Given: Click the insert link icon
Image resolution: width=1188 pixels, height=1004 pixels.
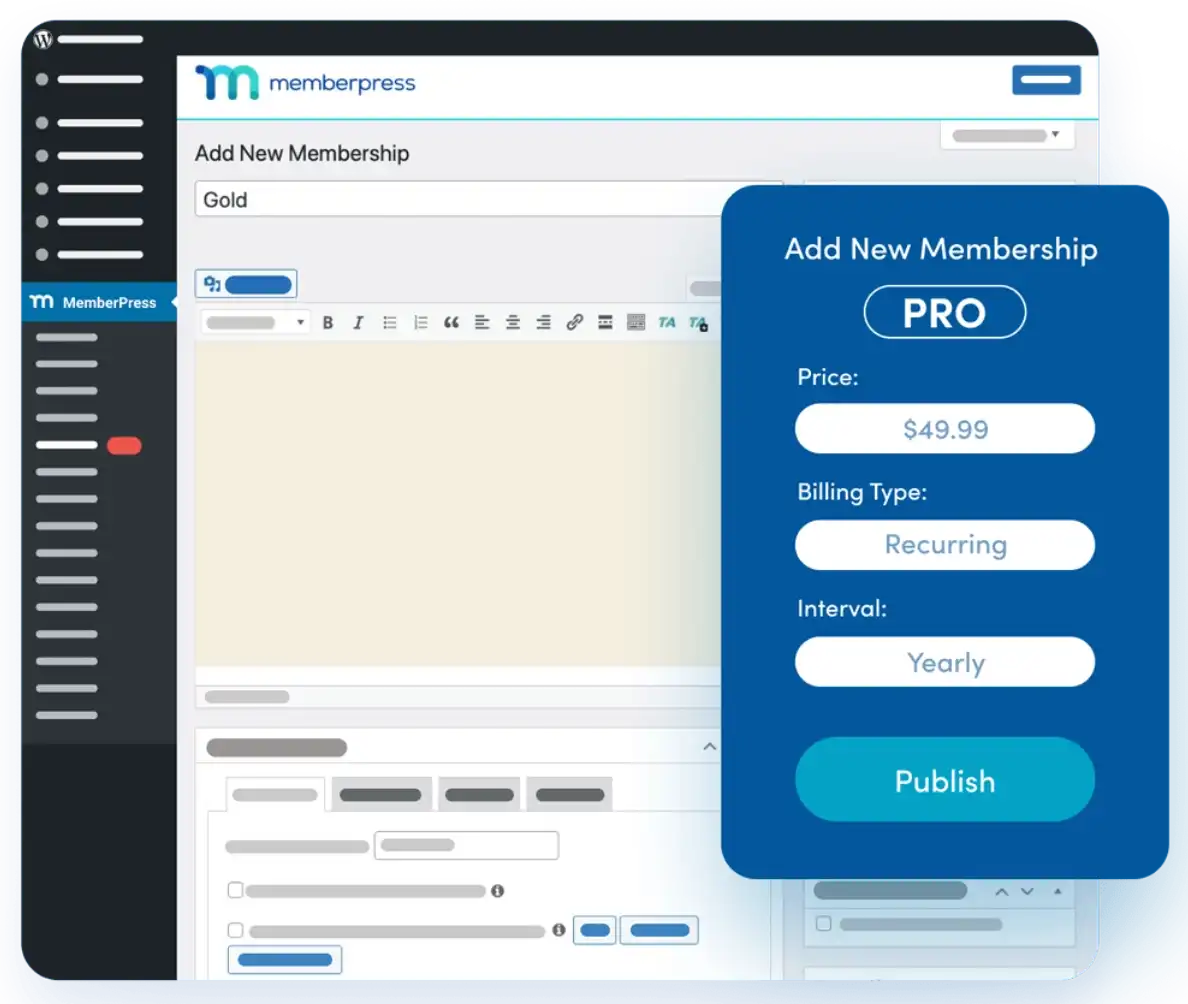Looking at the screenshot, I should point(574,323).
